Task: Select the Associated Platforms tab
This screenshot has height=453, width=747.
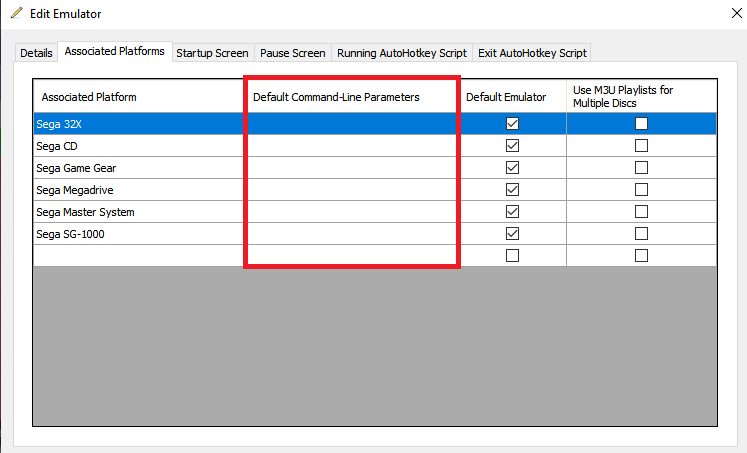Action: coord(114,51)
